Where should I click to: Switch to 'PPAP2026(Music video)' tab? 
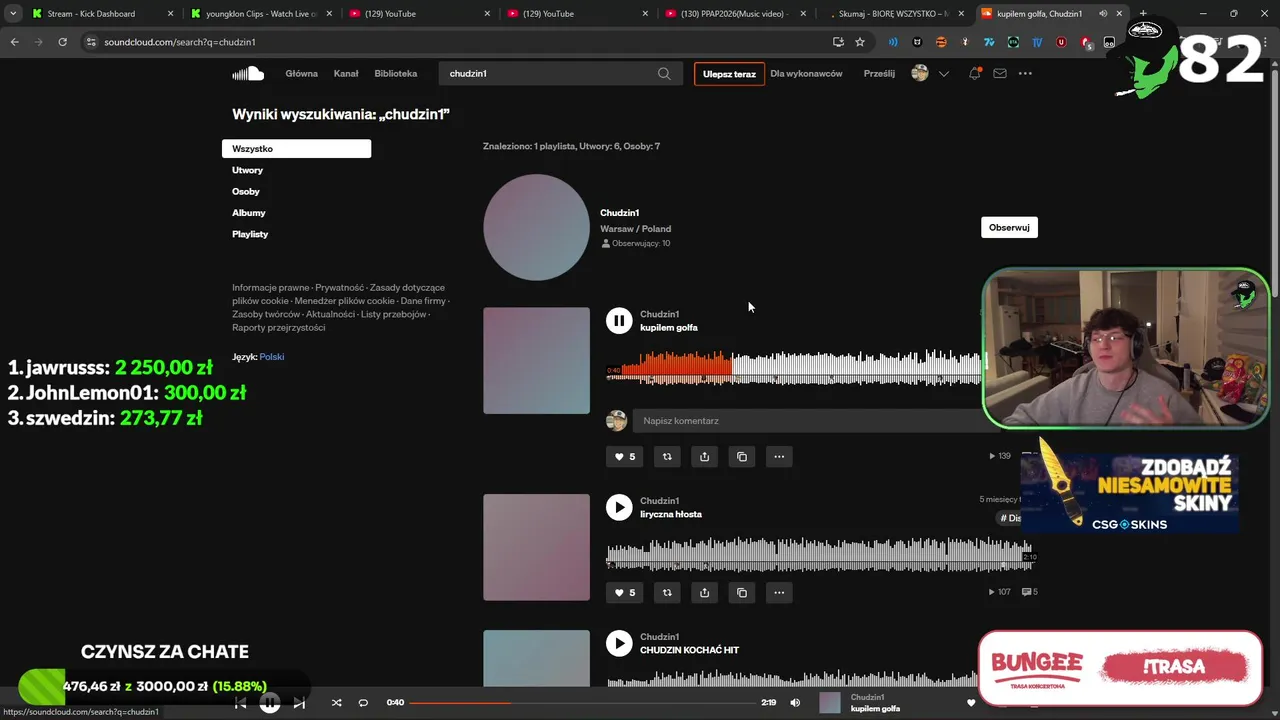[x=734, y=13]
